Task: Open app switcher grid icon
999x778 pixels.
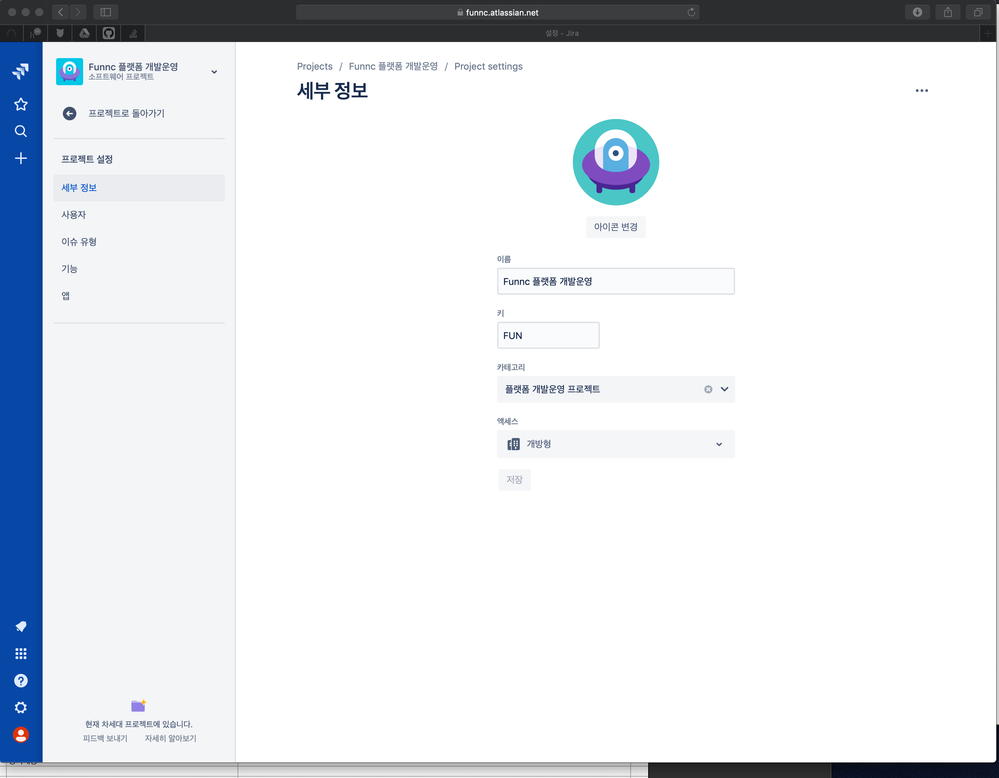Action: (x=20, y=654)
